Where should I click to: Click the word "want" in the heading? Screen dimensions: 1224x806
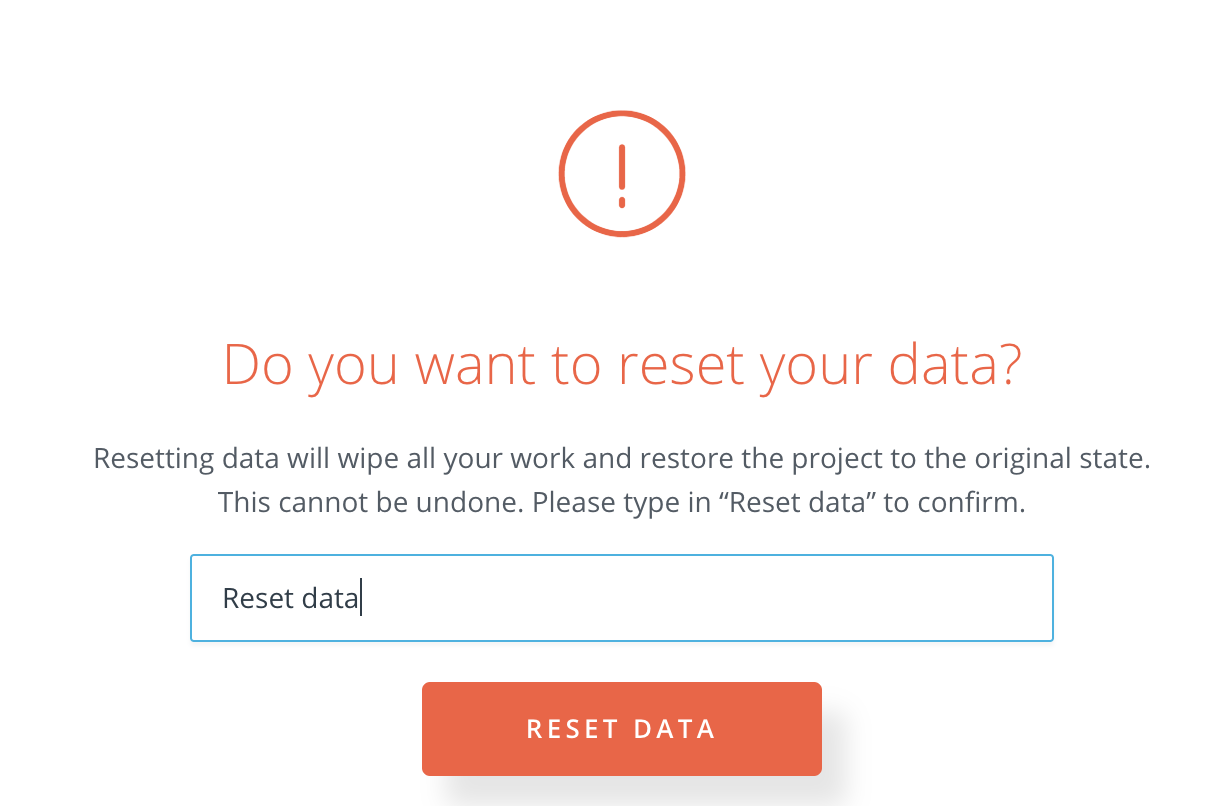click(472, 365)
